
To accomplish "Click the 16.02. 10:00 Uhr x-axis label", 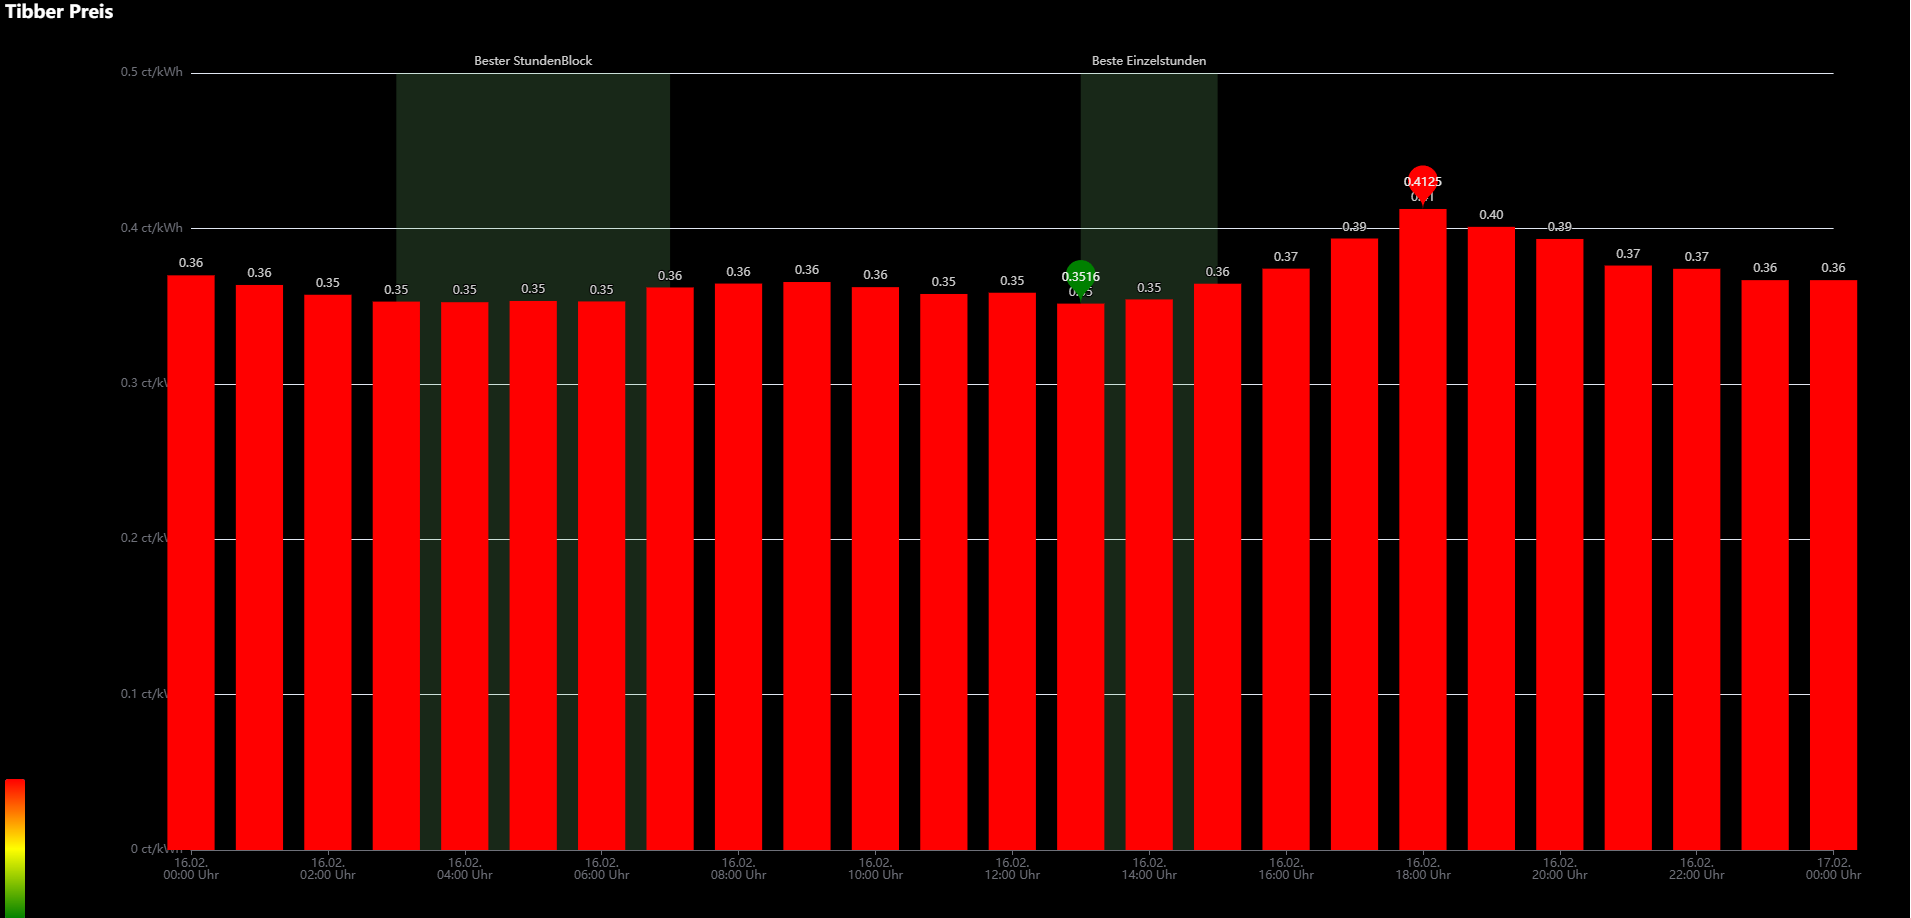I will 875,868.
